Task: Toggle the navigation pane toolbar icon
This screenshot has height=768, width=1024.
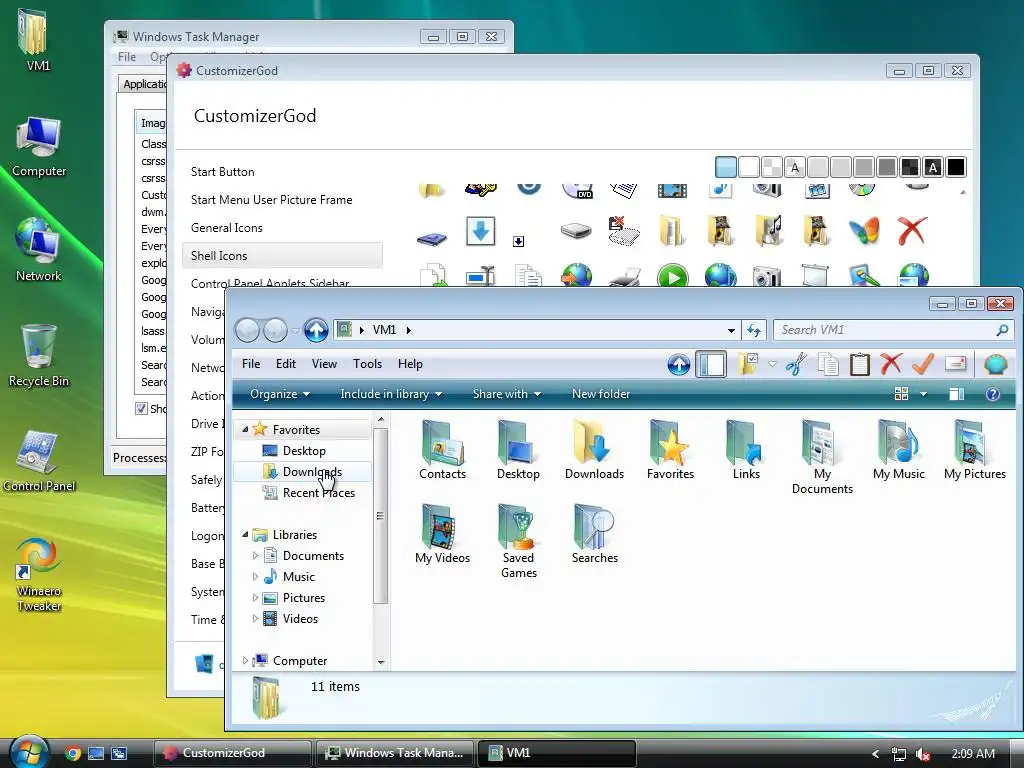Action: tap(711, 364)
